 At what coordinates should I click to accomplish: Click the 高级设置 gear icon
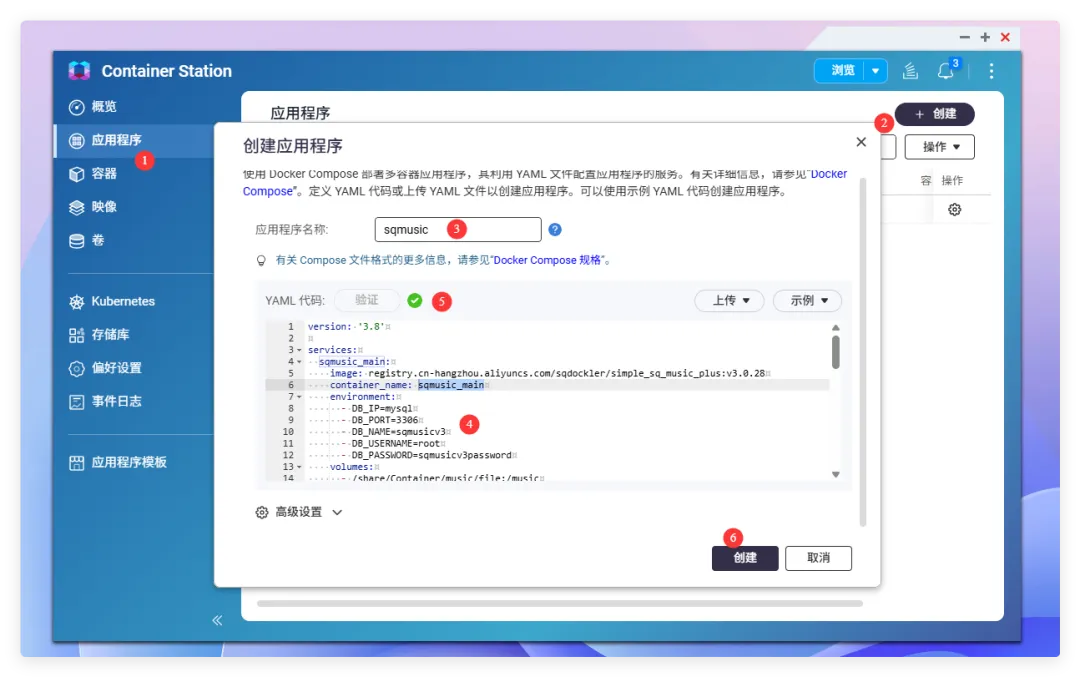click(x=262, y=512)
